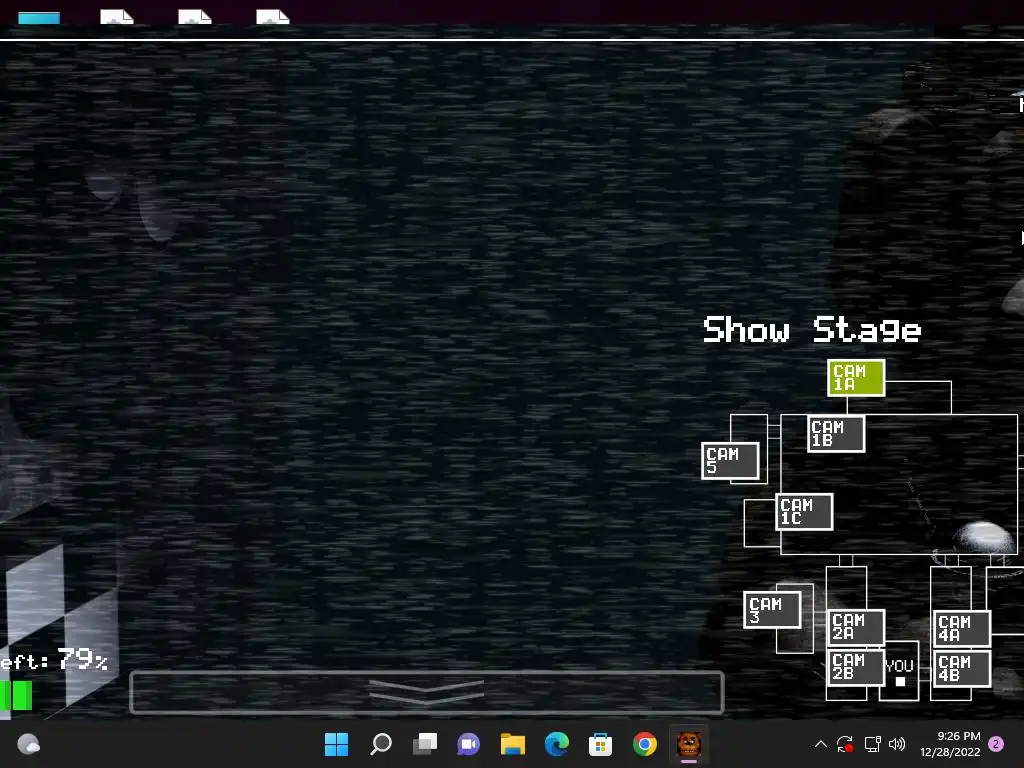Open the weather widget on the taskbar
Image resolution: width=1024 pixels, height=768 pixels.
point(28,744)
